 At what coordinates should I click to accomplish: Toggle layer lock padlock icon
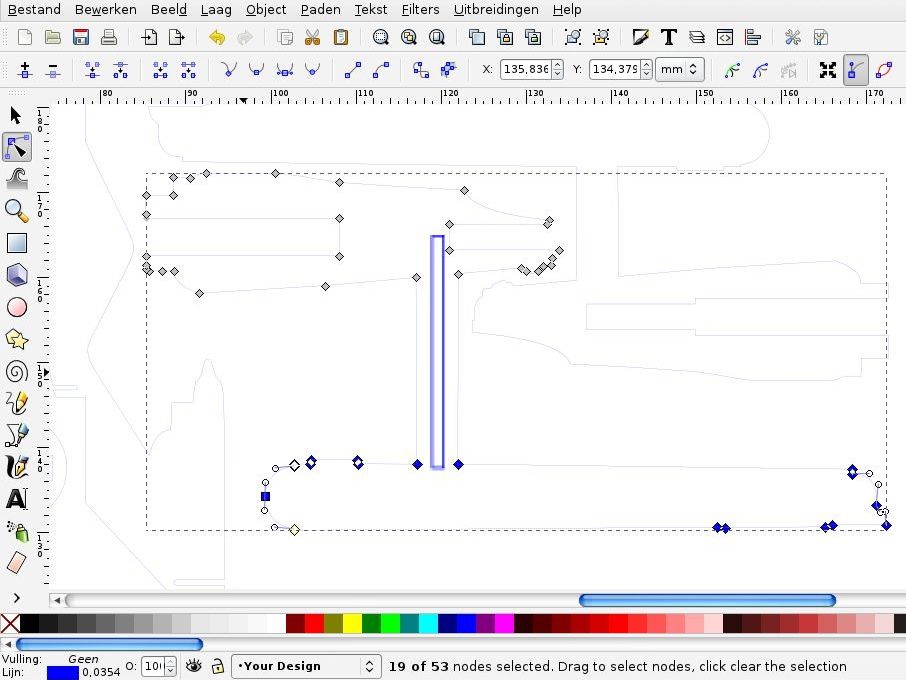(218, 666)
